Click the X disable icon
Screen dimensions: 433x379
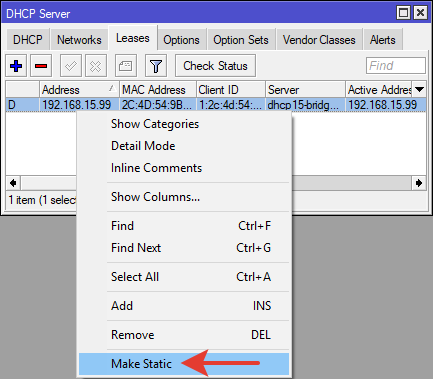(x=96, y=66)
